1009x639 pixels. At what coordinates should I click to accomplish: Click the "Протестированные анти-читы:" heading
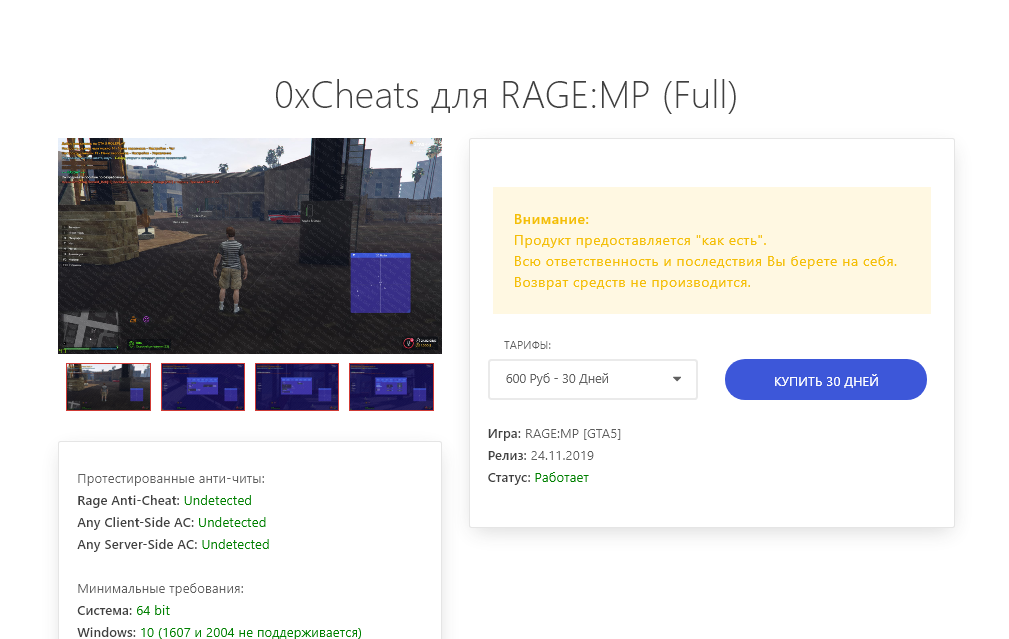click(171, 479)
